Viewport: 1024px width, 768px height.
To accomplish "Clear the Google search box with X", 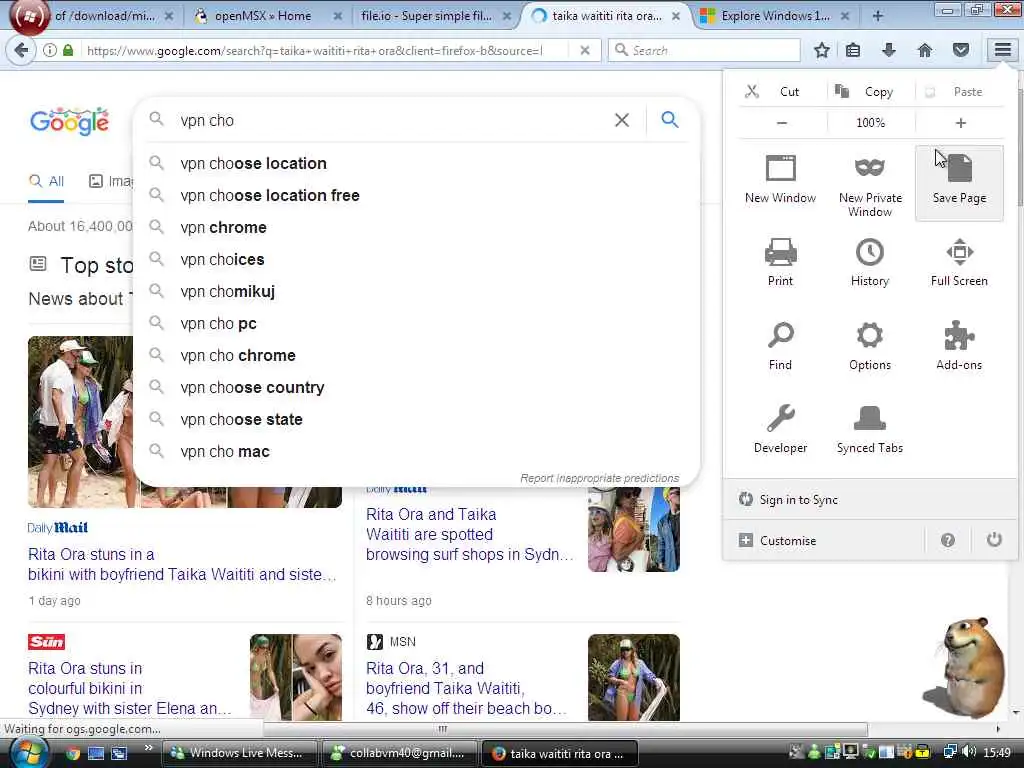I will pos(622,120).
